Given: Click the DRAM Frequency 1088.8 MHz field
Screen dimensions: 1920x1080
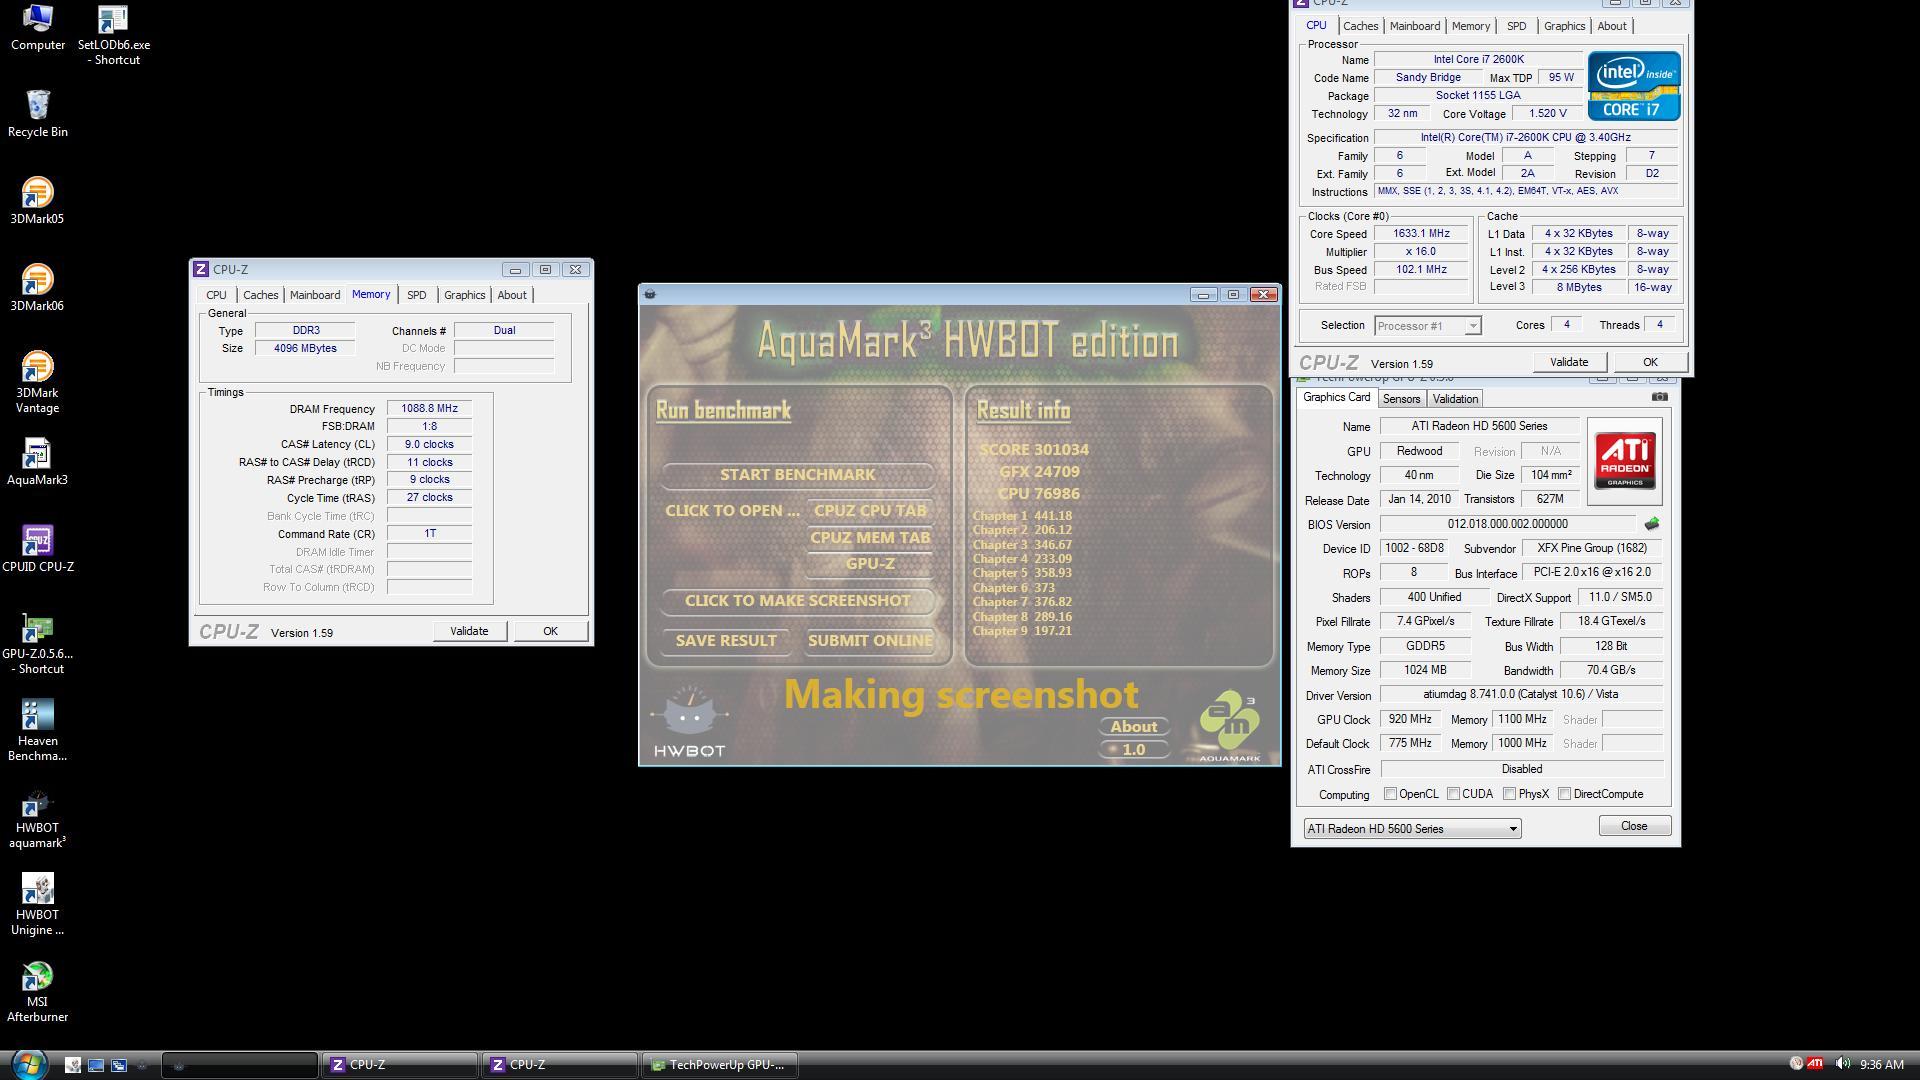Looking at the screenshot, I should [429, 409].
